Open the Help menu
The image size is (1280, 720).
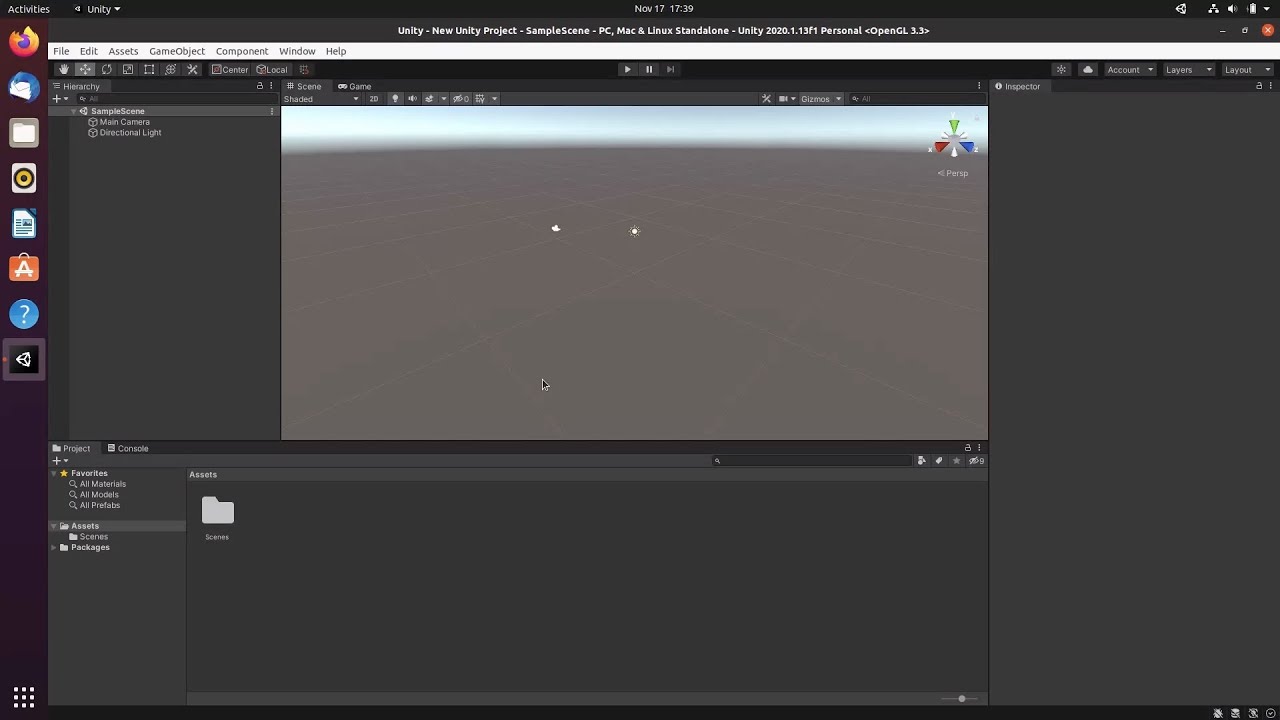click(x=336, y=51)
